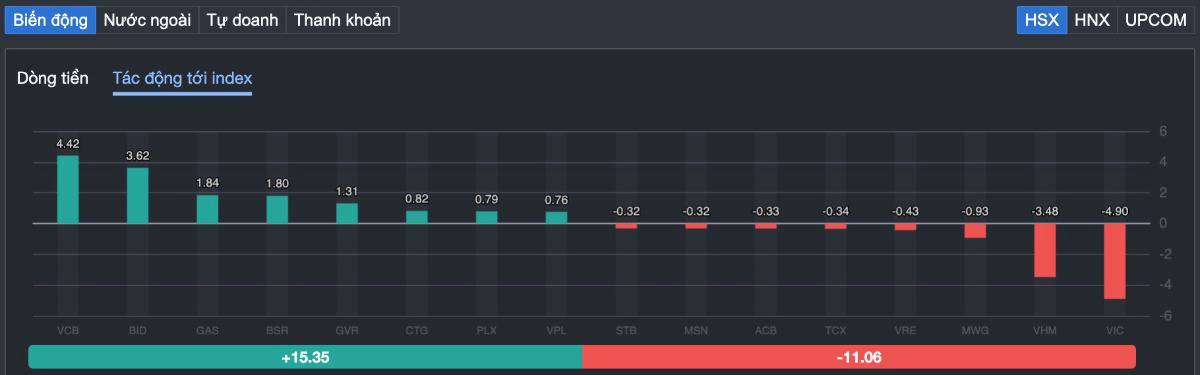Image resolution: width=1200 pixels, height=375 pixels.
Task: Click the -11.06 red total bar
Action: (x=859, y=357)
